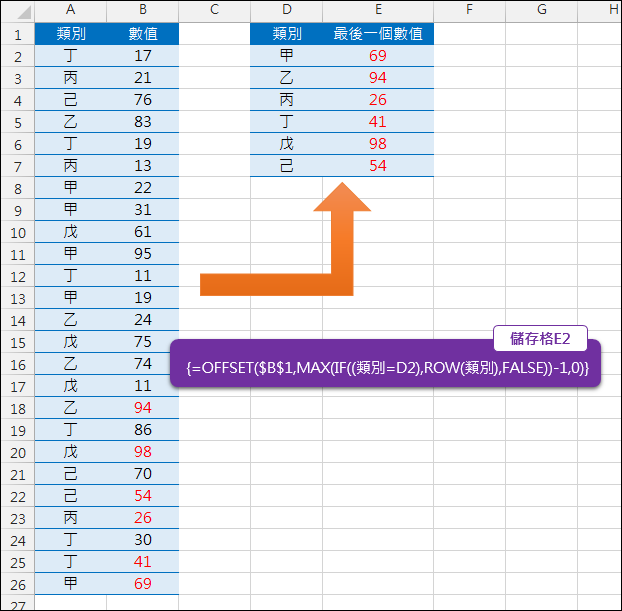Select the value 74 in cell B16

pos(143,364)
